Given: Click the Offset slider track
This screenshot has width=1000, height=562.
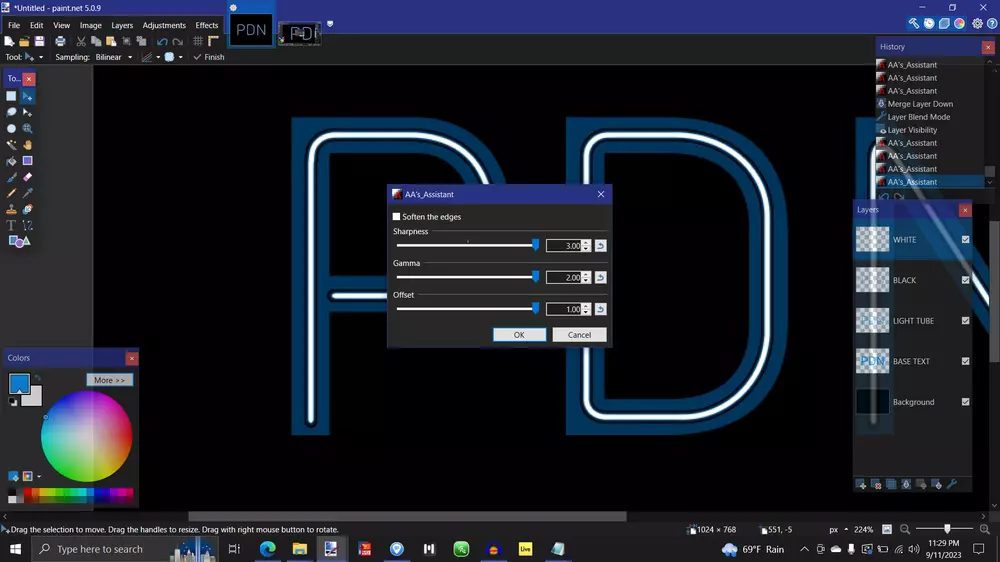Looking at the screenshot, I should [466, 309].
